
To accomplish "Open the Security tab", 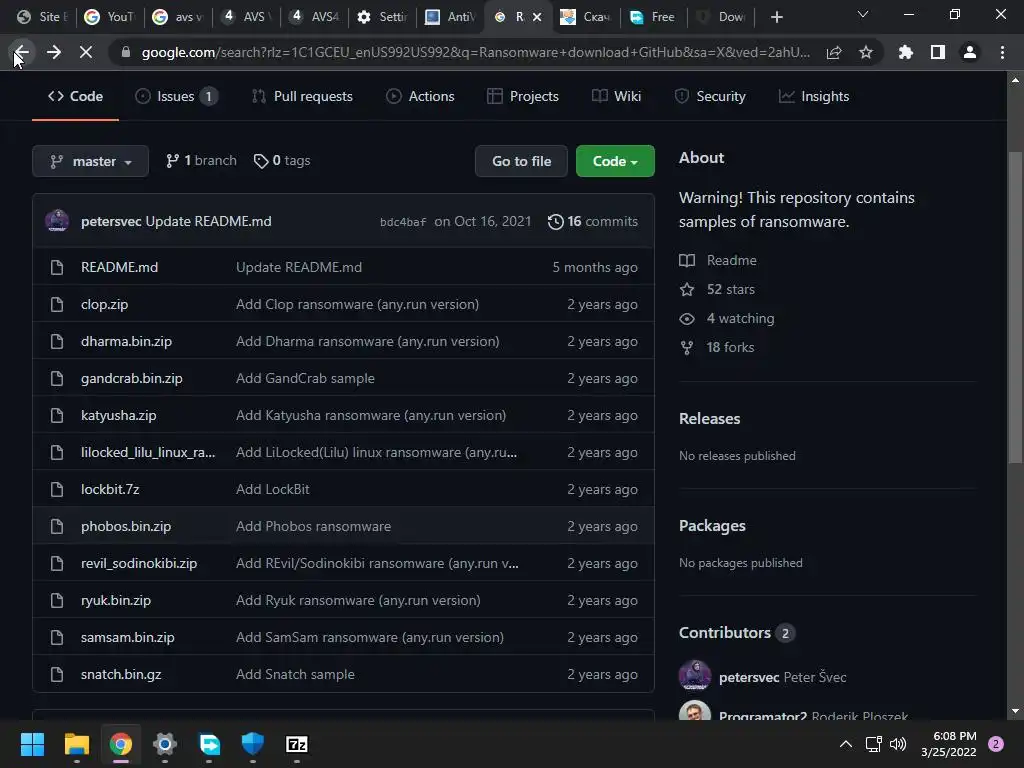I will pos(710,97).
